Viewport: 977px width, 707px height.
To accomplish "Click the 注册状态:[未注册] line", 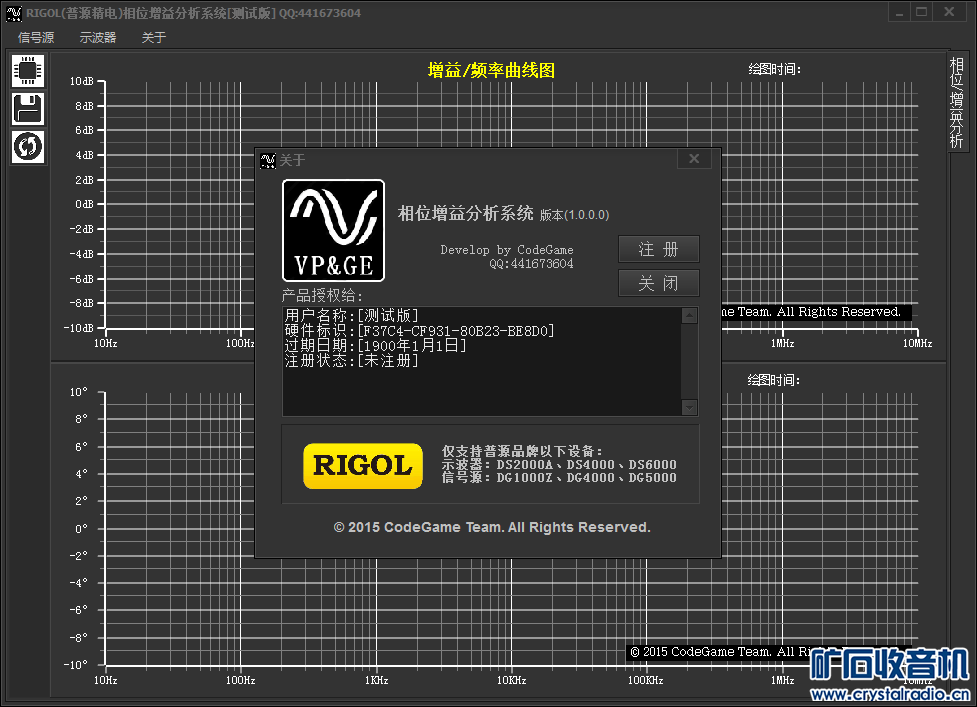I will tap(351, 361).
